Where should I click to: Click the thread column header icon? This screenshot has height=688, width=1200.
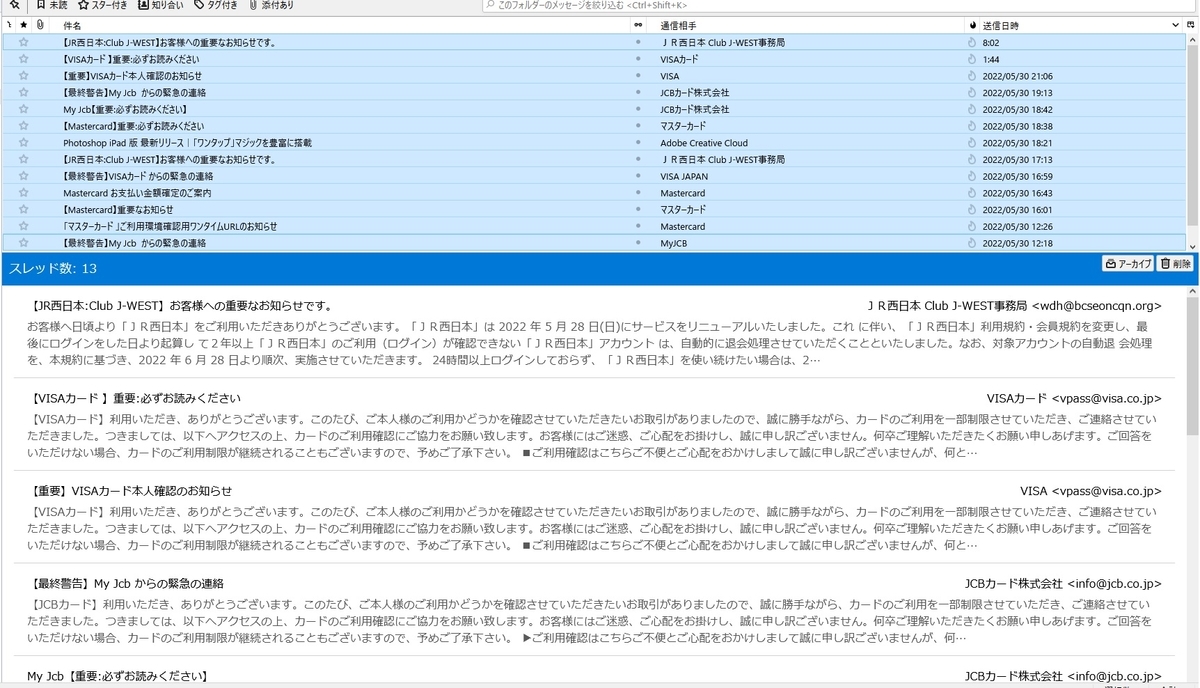(x=9, y=24)
